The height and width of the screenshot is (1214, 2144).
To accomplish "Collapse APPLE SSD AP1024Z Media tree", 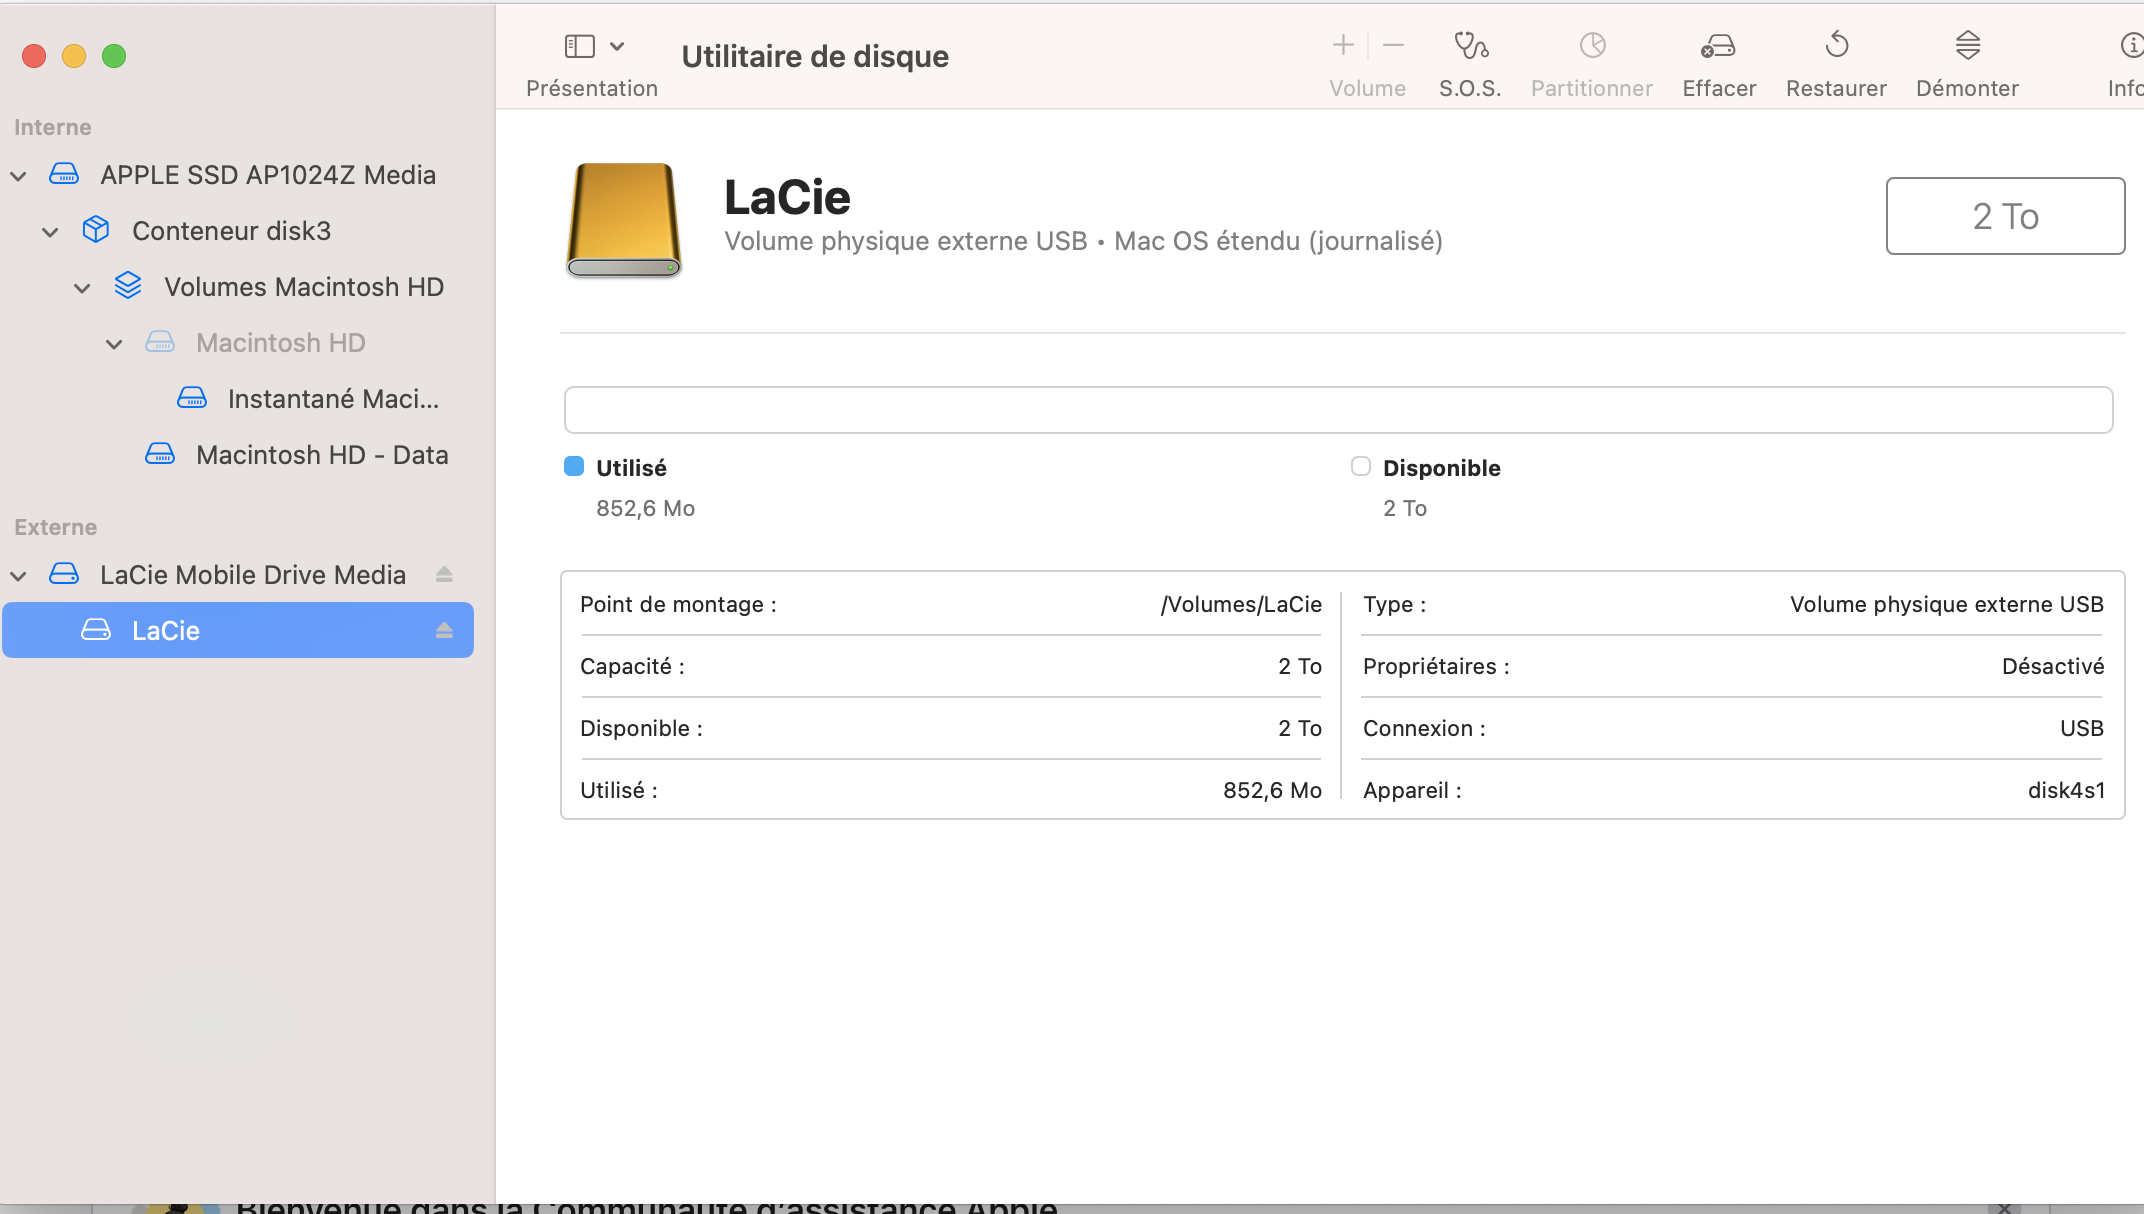I will 18,176.
